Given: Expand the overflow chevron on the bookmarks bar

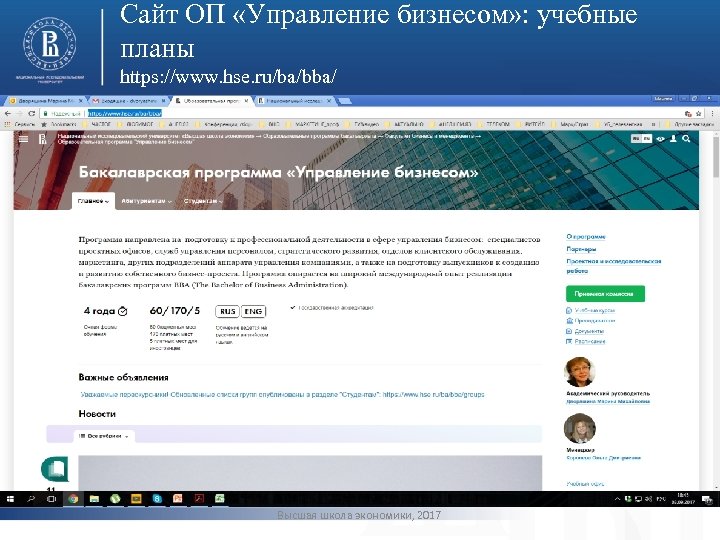Looking at the screenshot, I should 653,124.
